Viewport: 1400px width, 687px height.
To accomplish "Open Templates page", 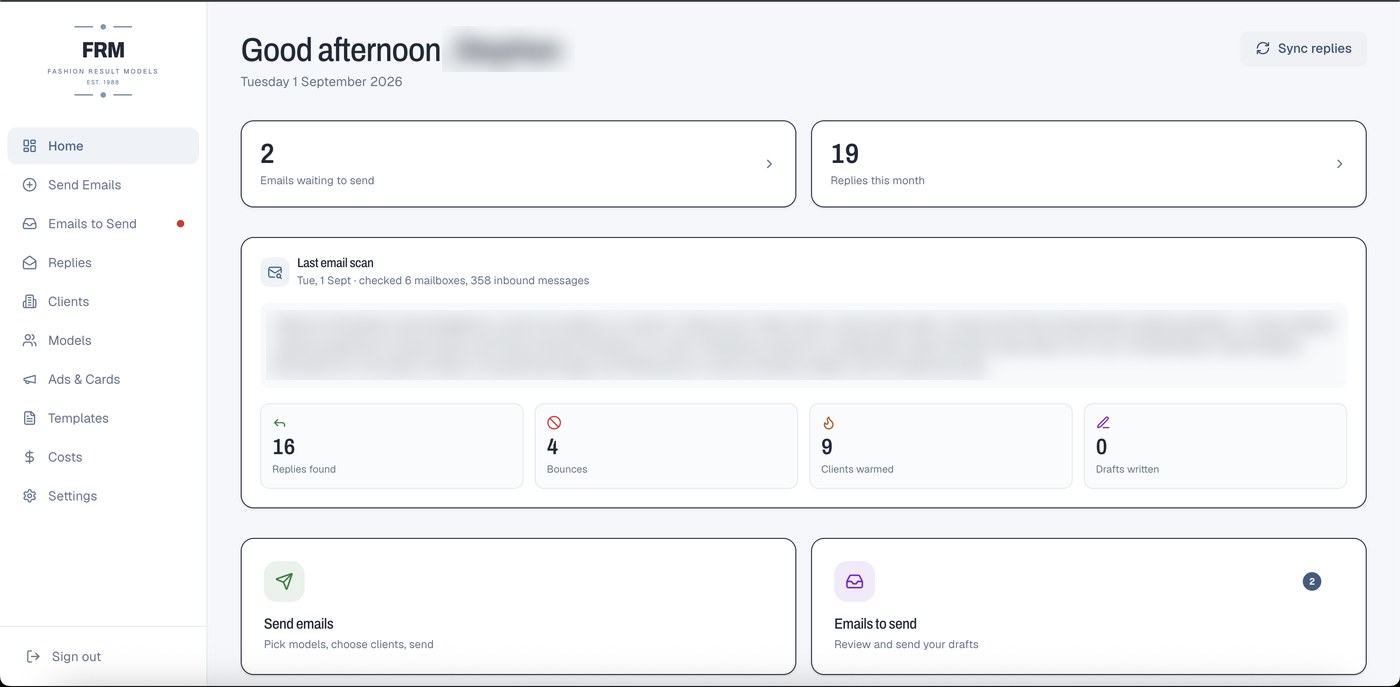I will [103, 419].
